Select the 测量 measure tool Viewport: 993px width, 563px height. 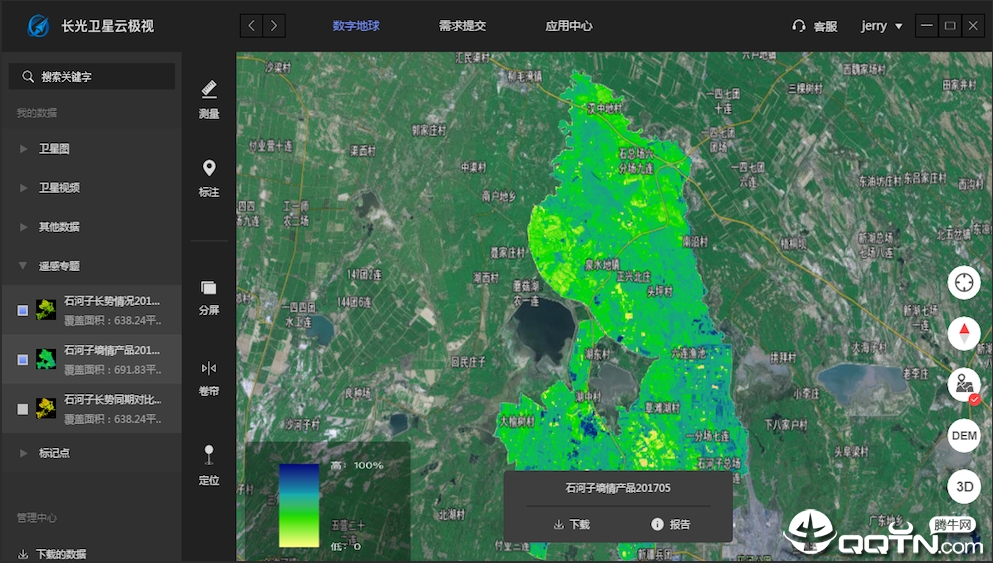209,99
